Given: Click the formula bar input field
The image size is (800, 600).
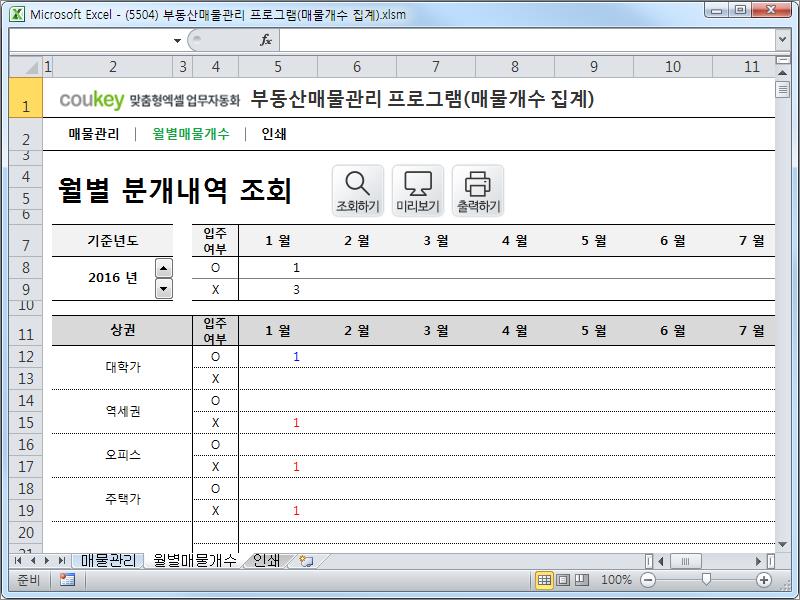Looking at the screenshot, I should [527, 40].
